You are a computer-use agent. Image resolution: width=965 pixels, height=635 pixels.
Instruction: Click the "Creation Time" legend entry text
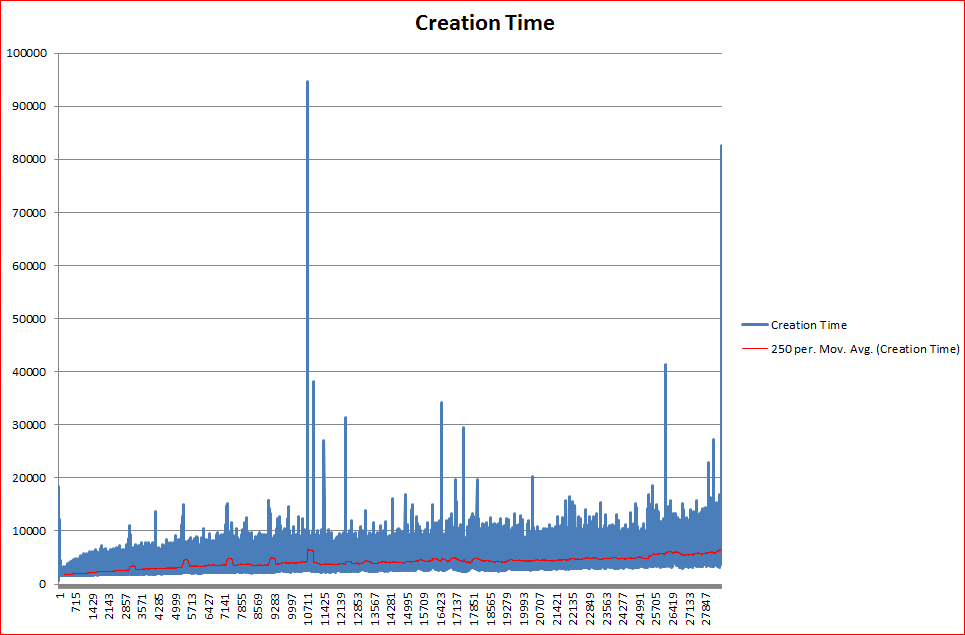click(x=808, y=325)
